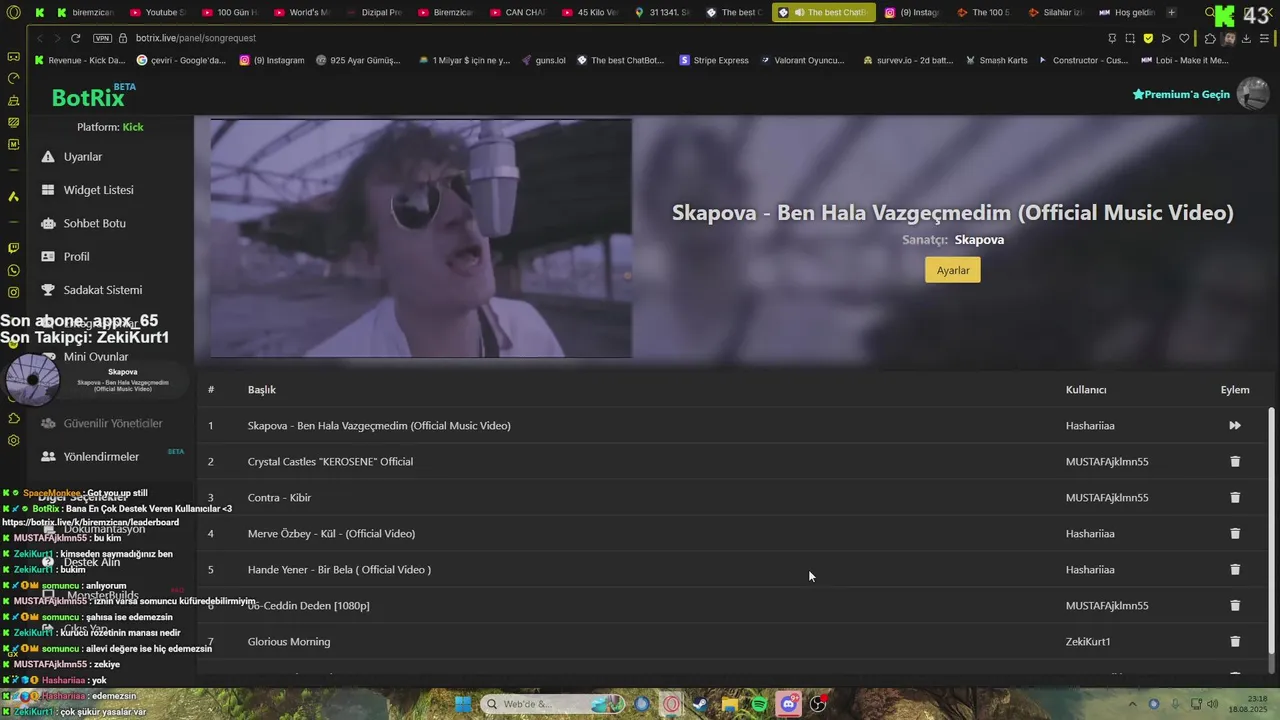
Task: Open Yönlendirmeler in the sidebar
Action: point(101,457)
